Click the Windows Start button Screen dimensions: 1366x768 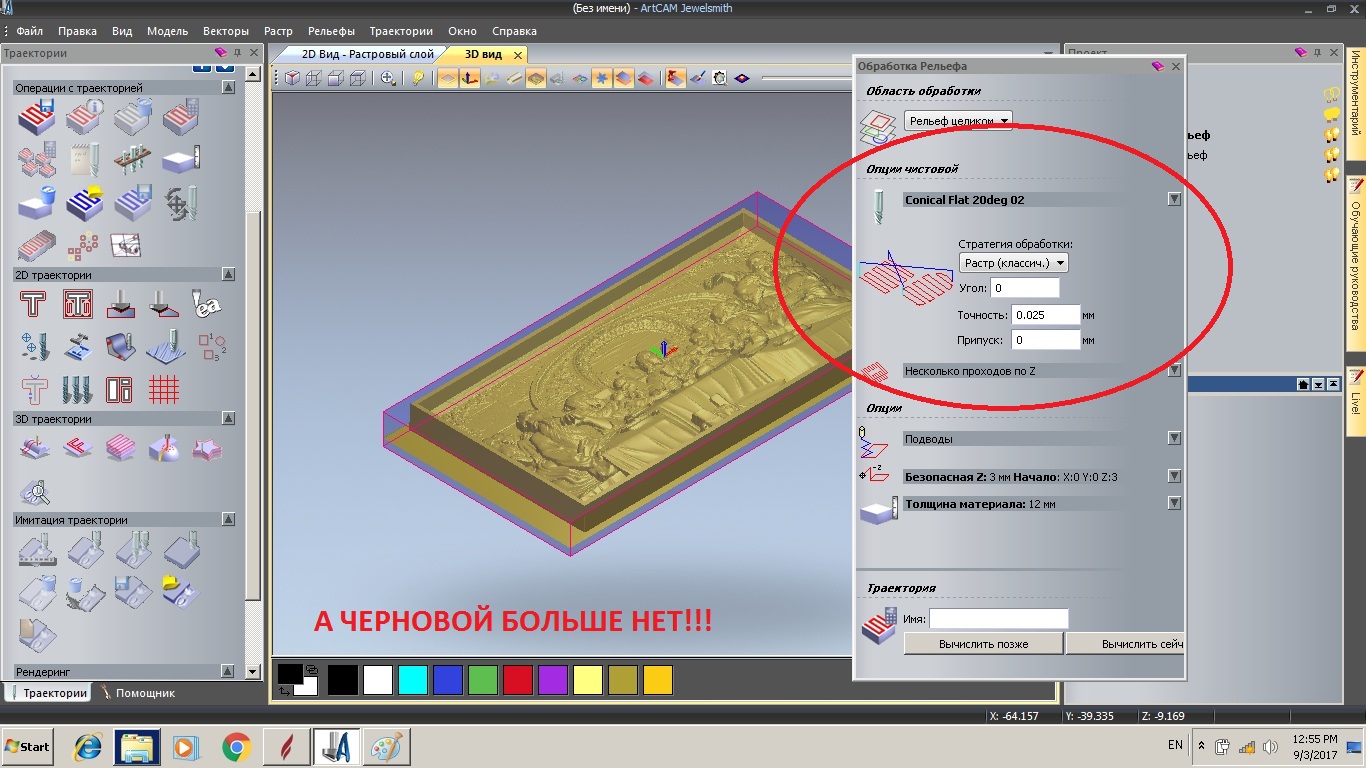(28, 746)
